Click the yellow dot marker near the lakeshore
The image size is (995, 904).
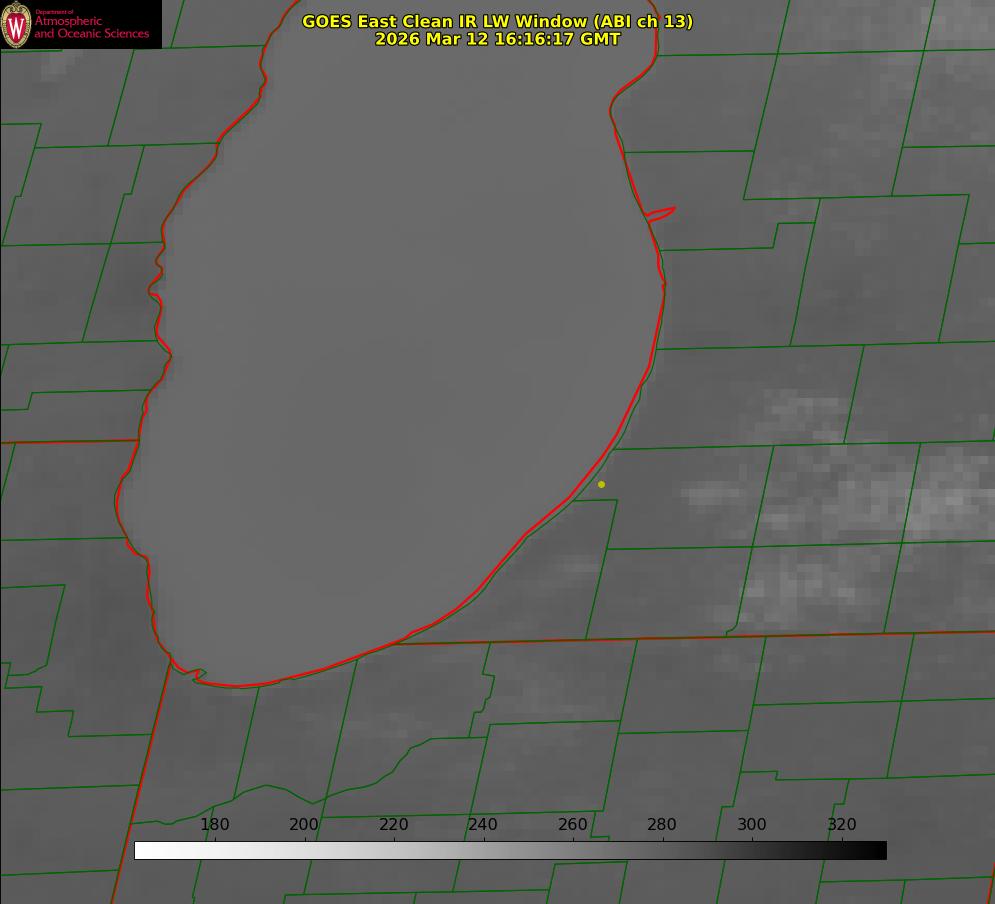601,484
